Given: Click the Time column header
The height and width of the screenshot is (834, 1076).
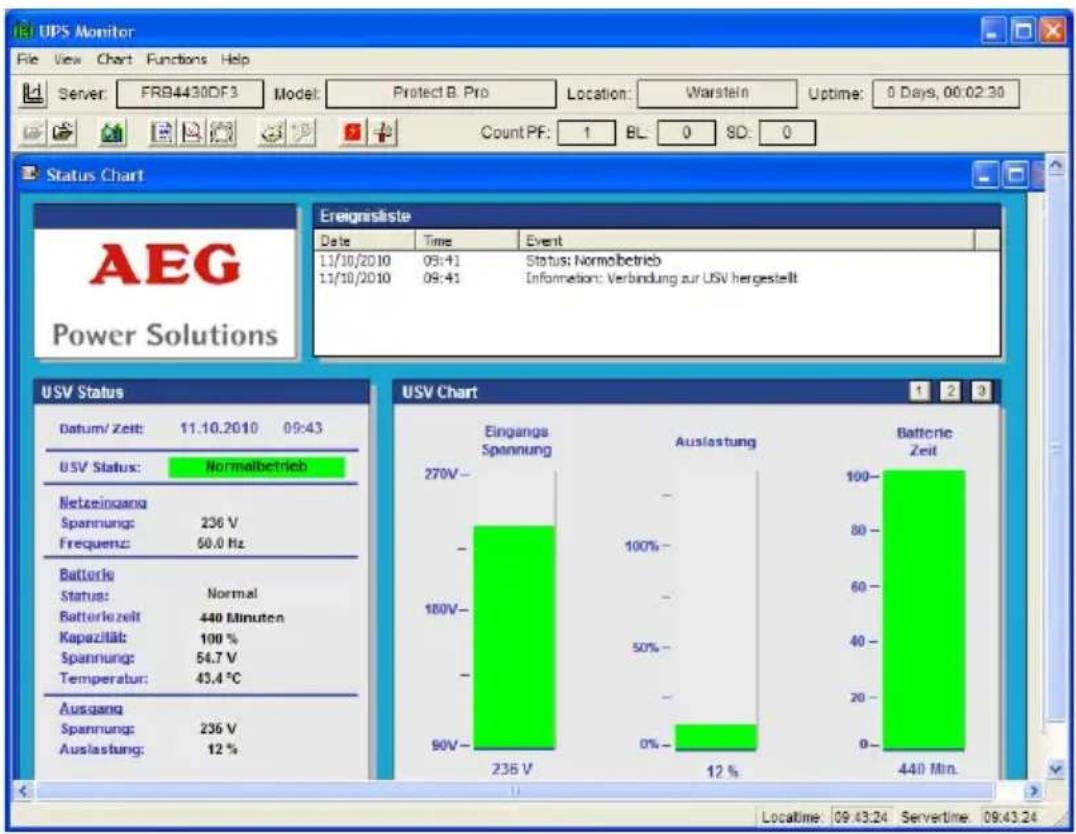Looking at the screenshot, I should pos(466,240).
